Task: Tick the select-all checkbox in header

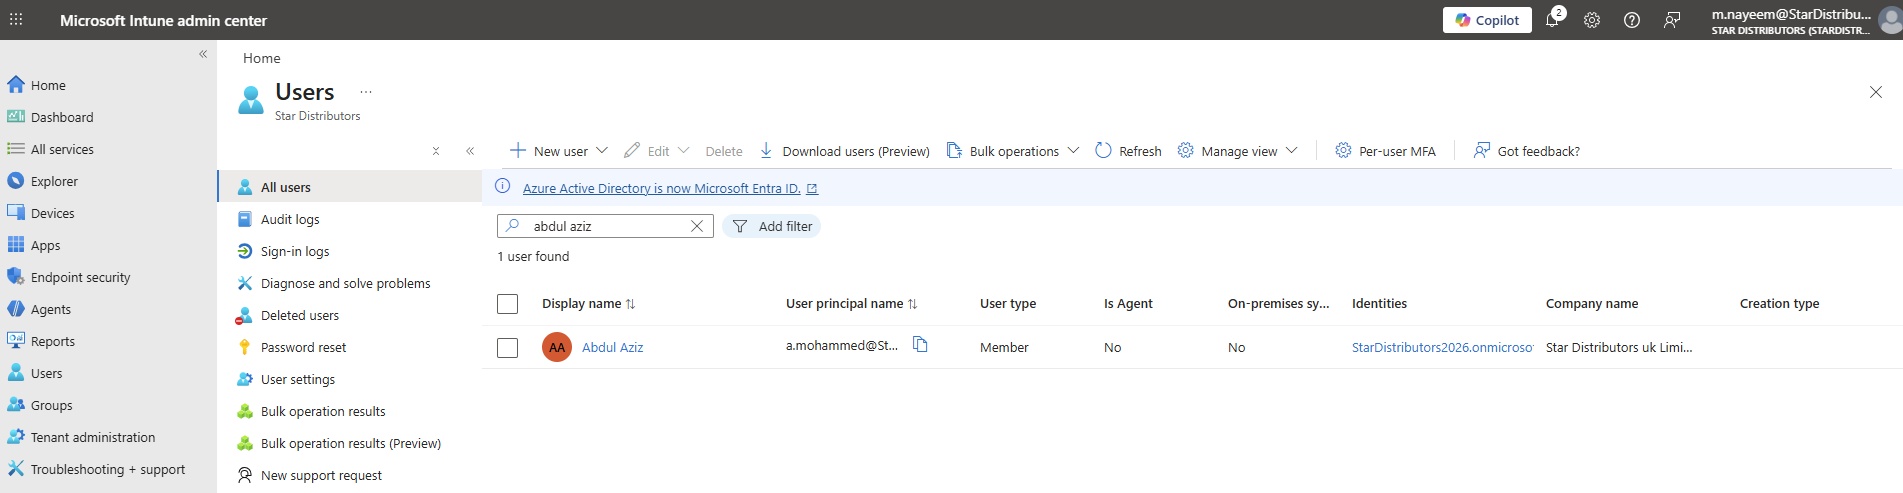Action: point(507,304)
